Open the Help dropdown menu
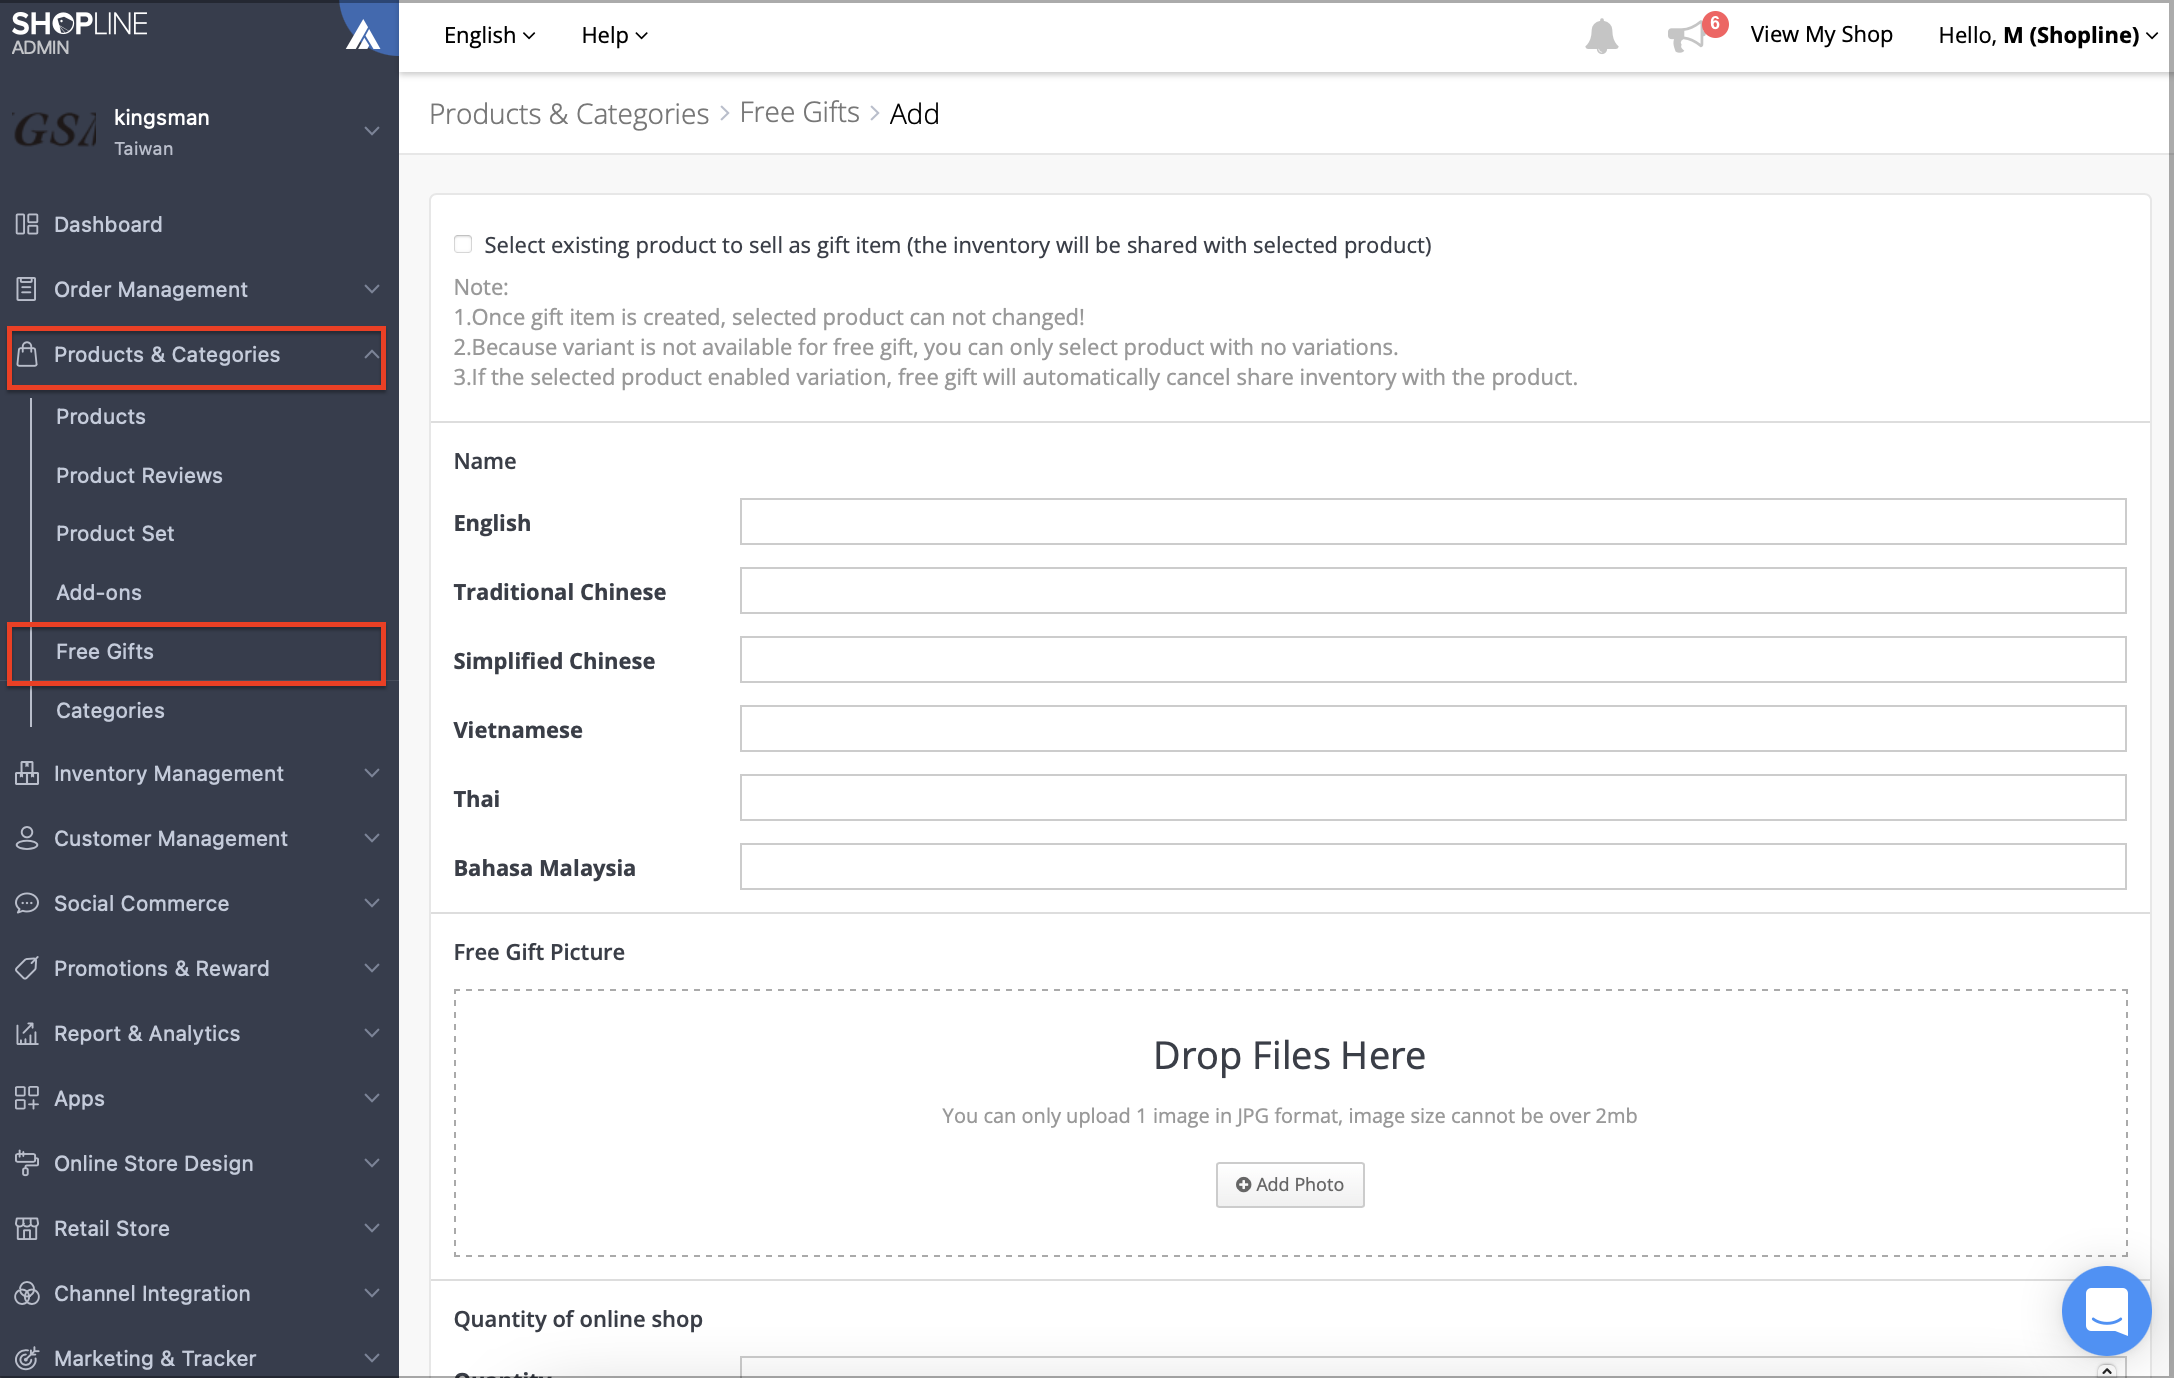This screenshot has height=1378, width=2174. tap(614, 35)
